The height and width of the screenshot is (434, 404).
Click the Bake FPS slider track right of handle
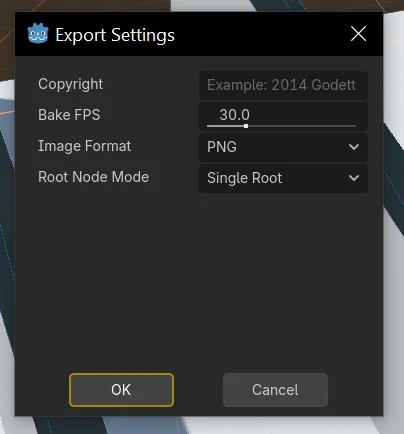pos(302,126)
